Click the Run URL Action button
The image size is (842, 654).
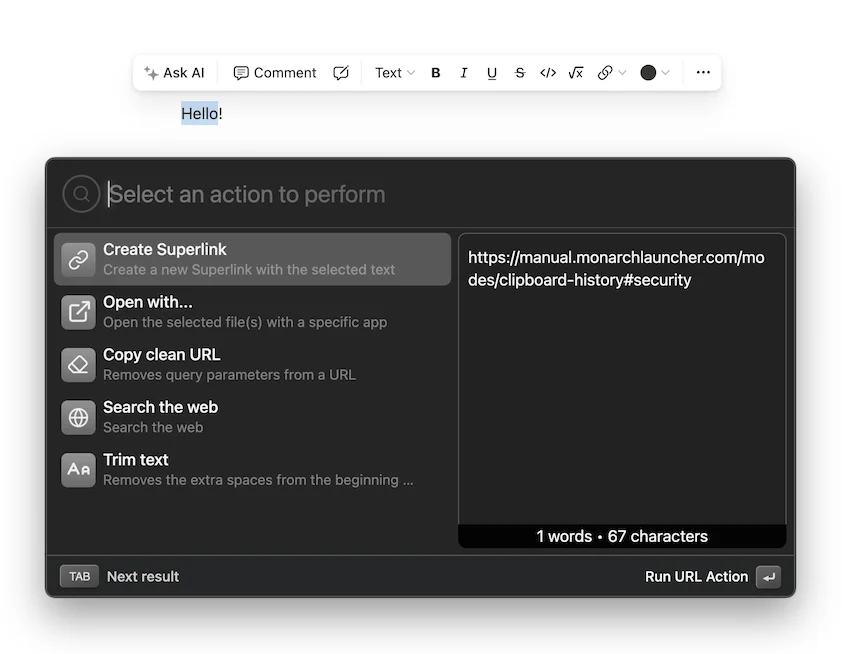(697, 576)
